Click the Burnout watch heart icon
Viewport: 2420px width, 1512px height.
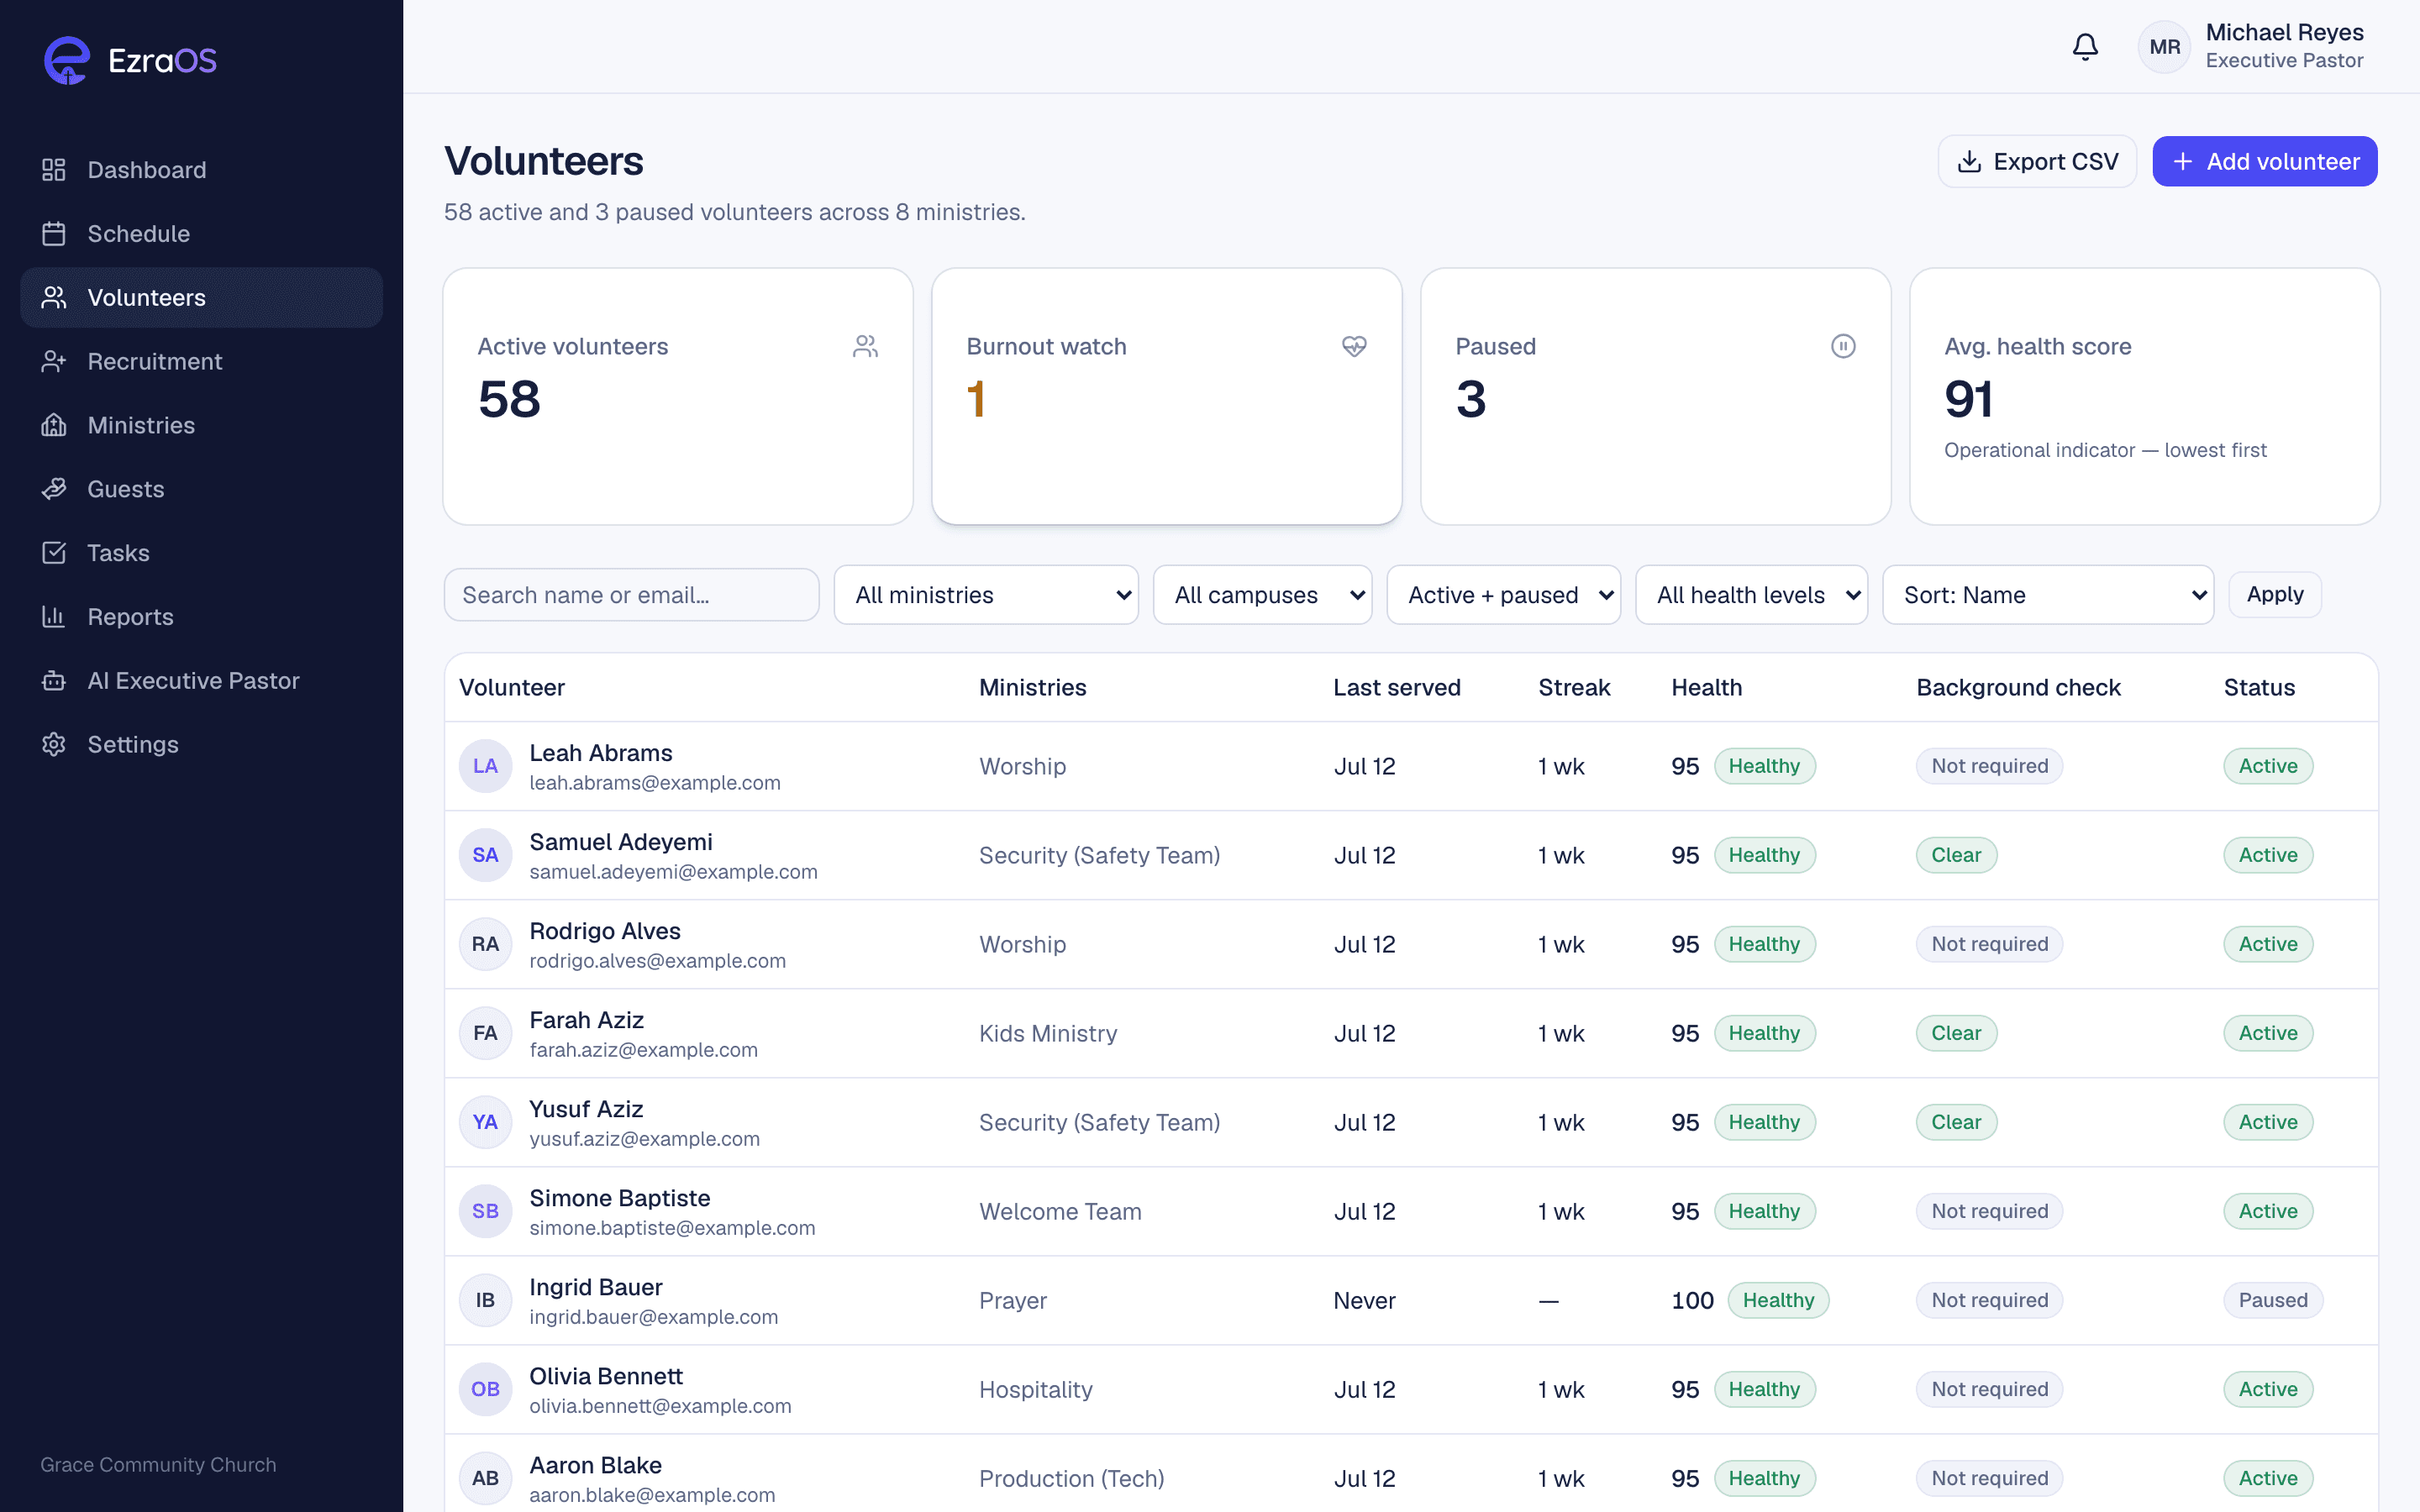(x=1354, y=346)
